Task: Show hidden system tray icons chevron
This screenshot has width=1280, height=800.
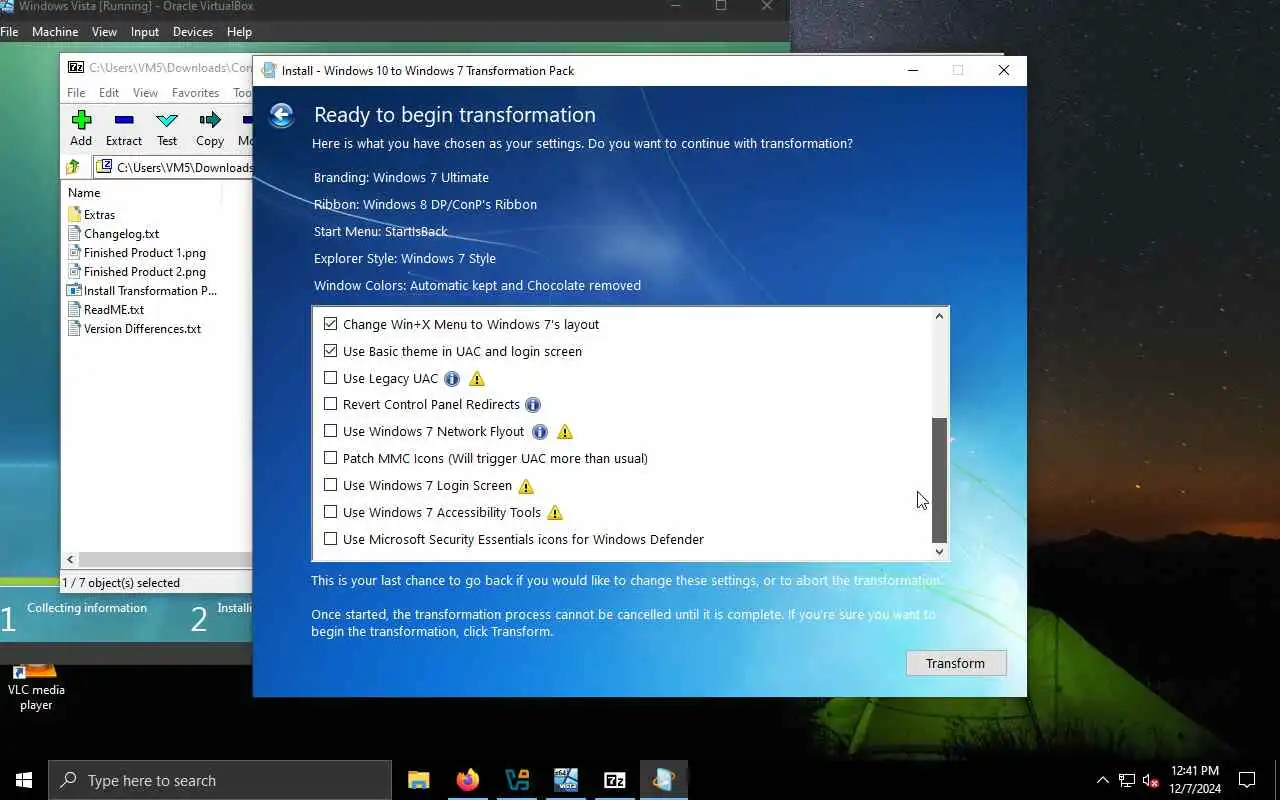Action: [1102, 780]
